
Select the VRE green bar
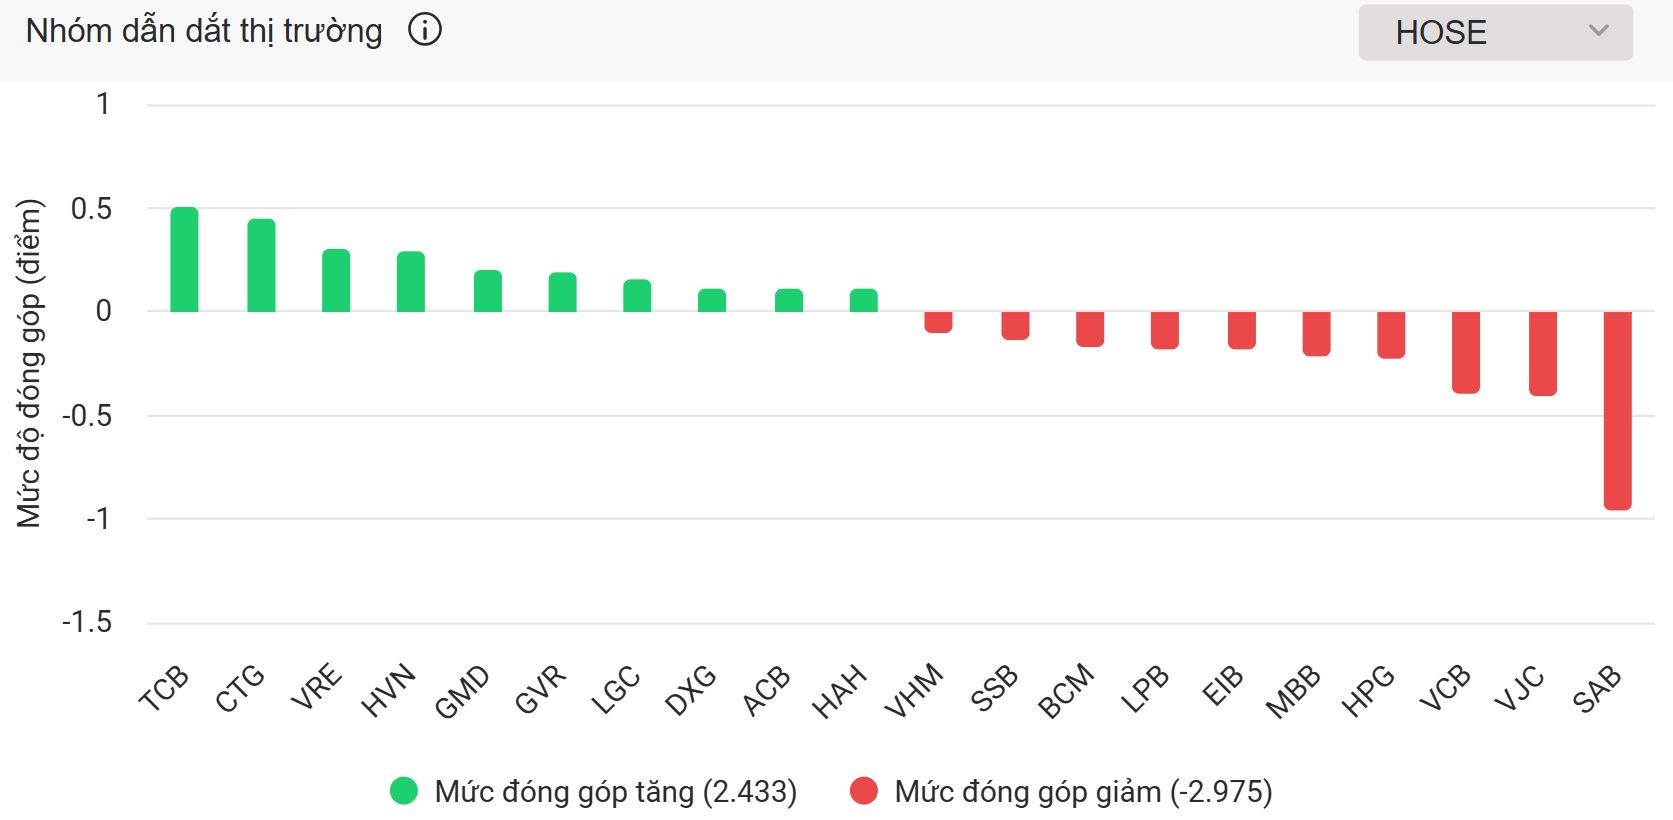coord(336,281)
